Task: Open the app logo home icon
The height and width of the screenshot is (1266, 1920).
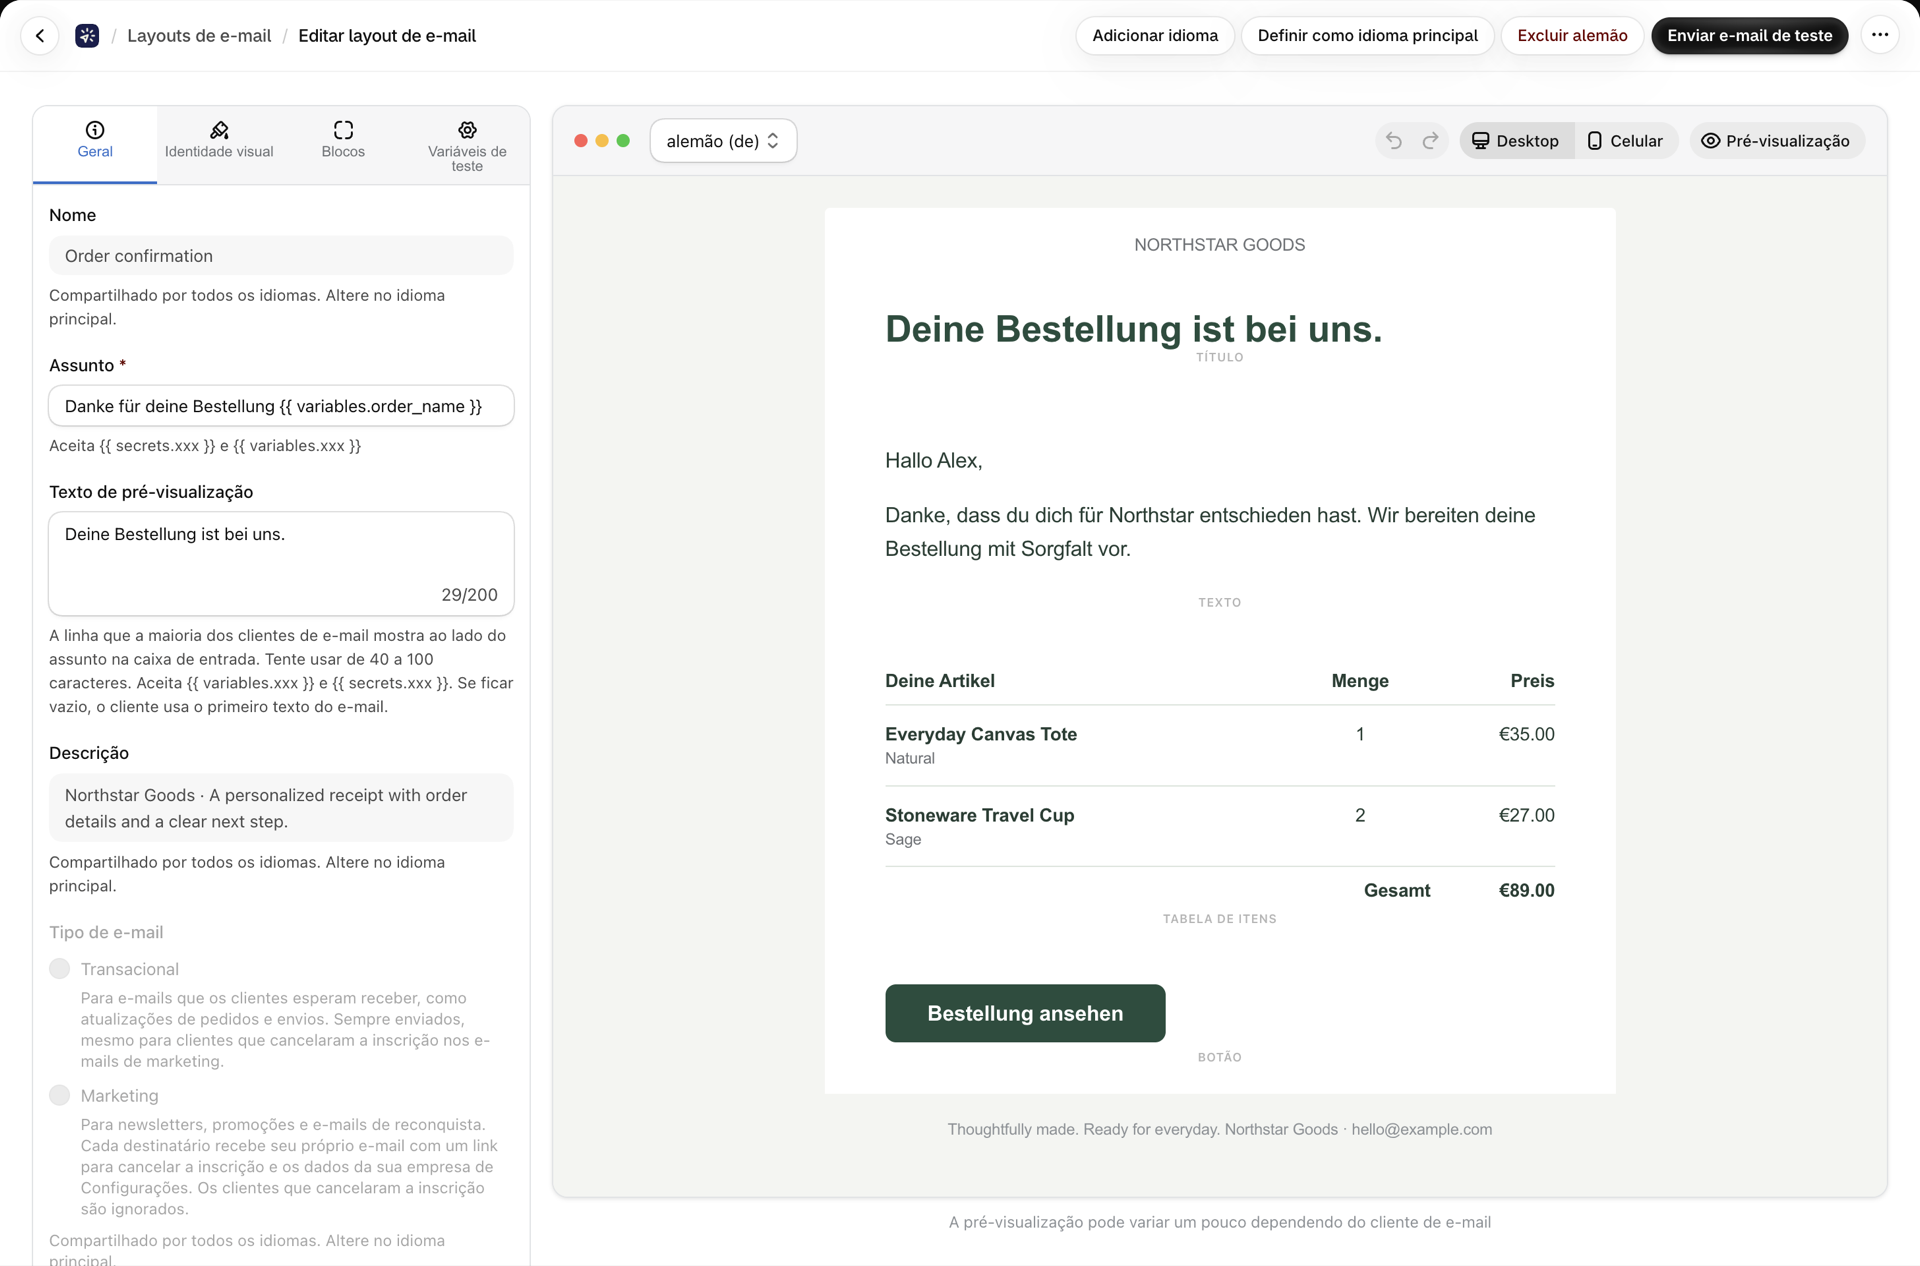Action: 87,36
